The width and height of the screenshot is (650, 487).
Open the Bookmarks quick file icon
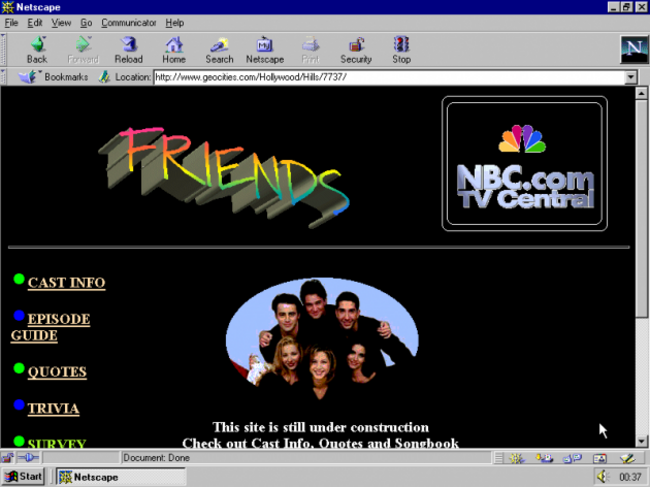click(29, 77)
